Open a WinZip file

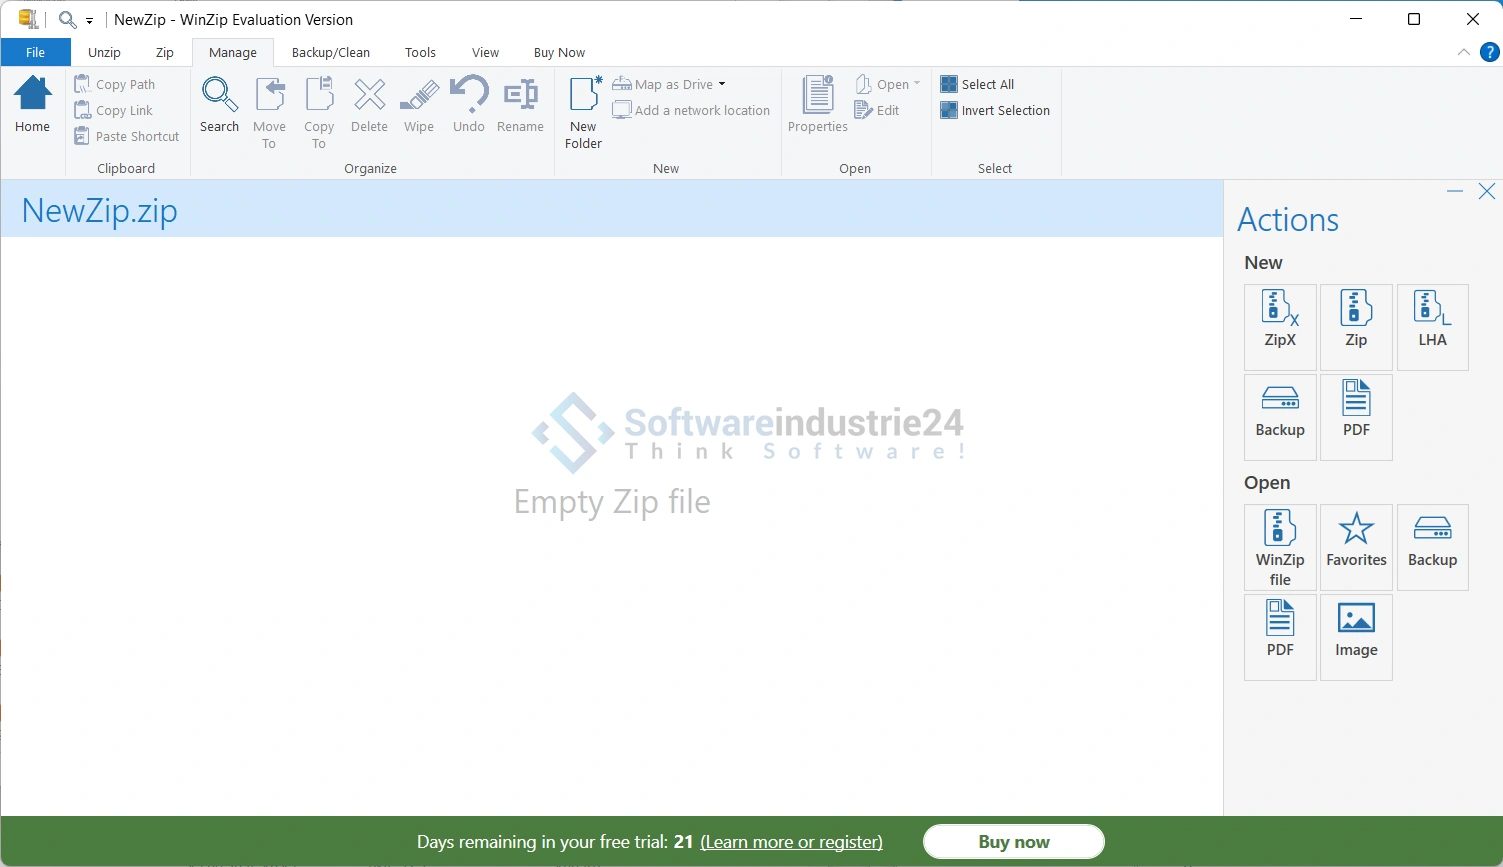(1280, 546)
